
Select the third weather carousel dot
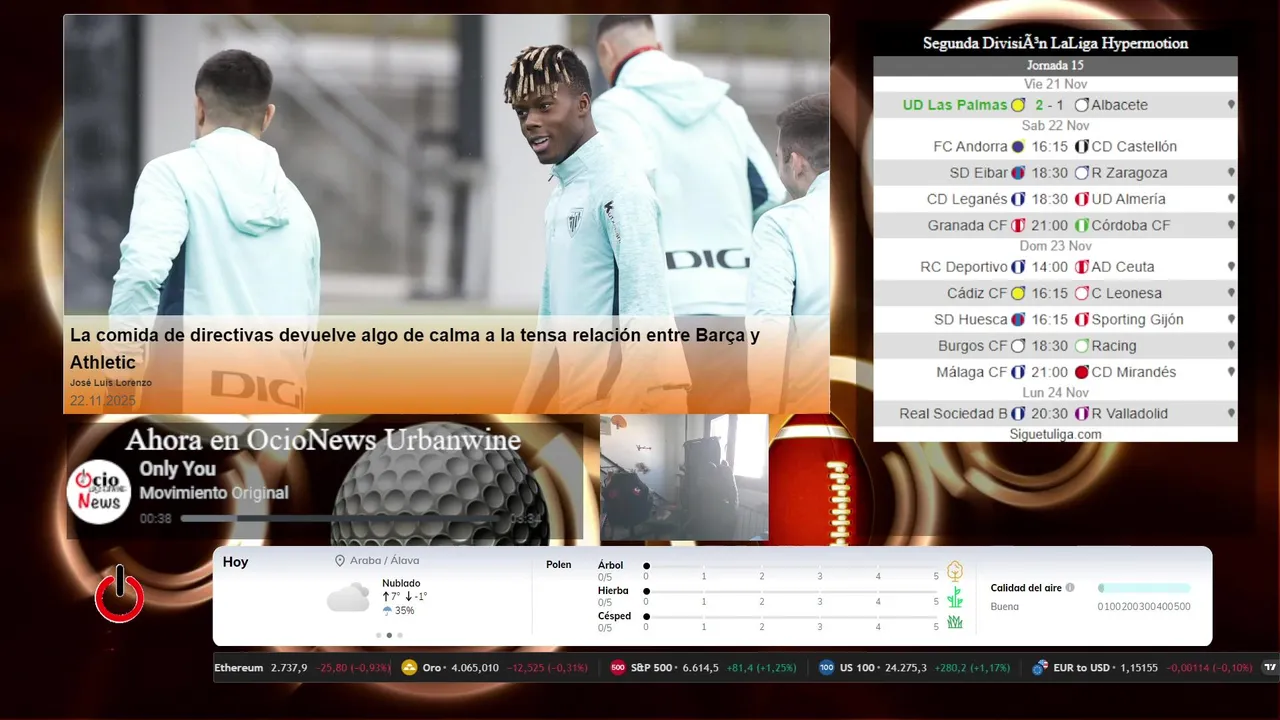pyautogui.click(x=400, y=635)
